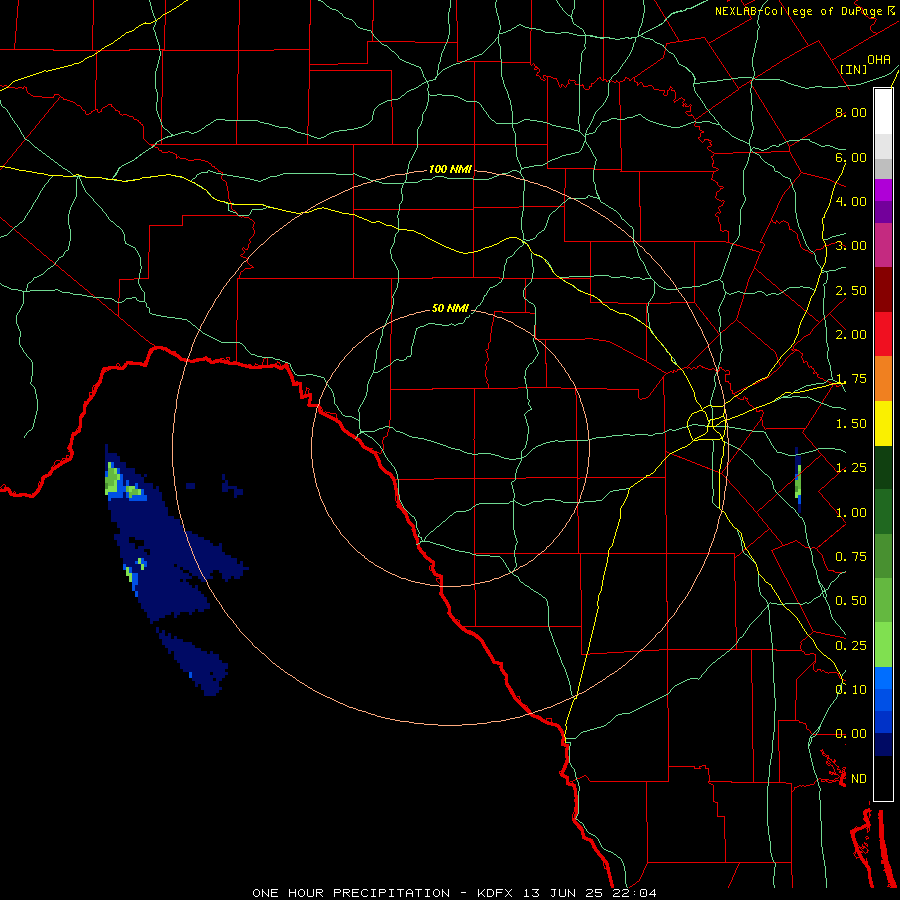Image resolution: width=900 pixels, height=900 pixels.
Task: Click the 2.00 legend value
Action: pyautogui.click(x=851, y=335)
